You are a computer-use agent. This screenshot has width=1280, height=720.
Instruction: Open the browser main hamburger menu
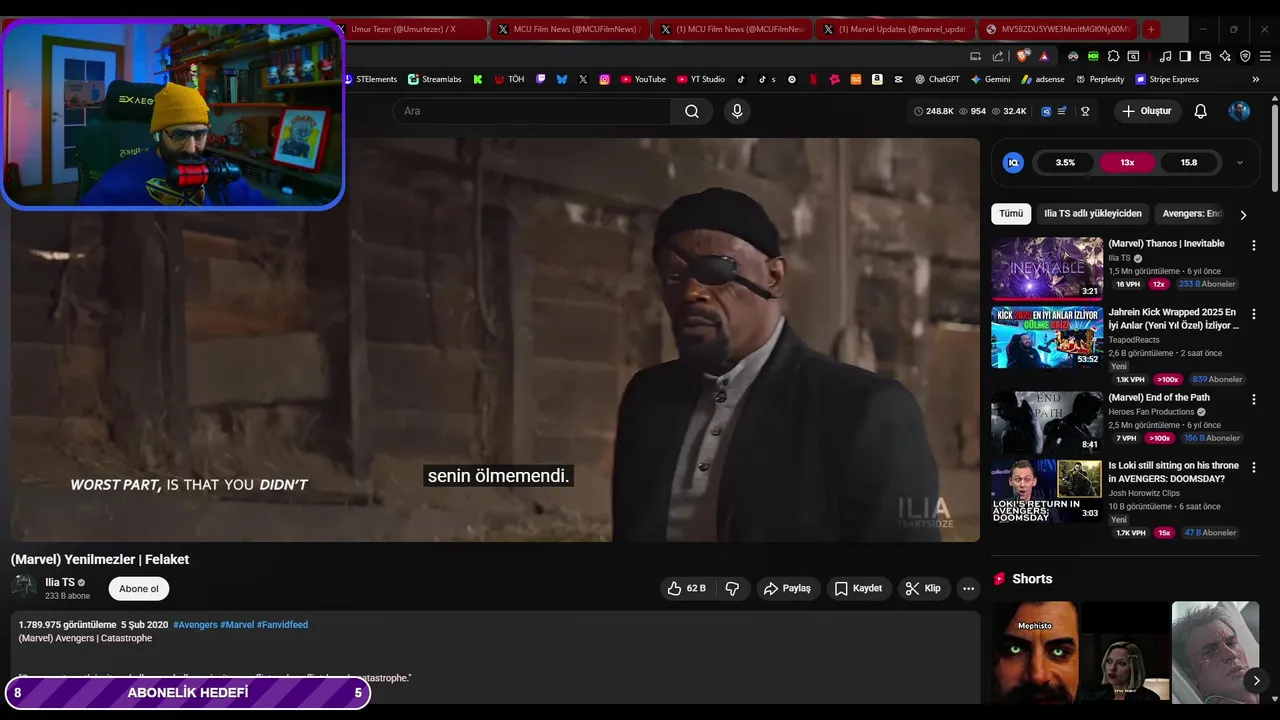click(x=1265, y=56)
